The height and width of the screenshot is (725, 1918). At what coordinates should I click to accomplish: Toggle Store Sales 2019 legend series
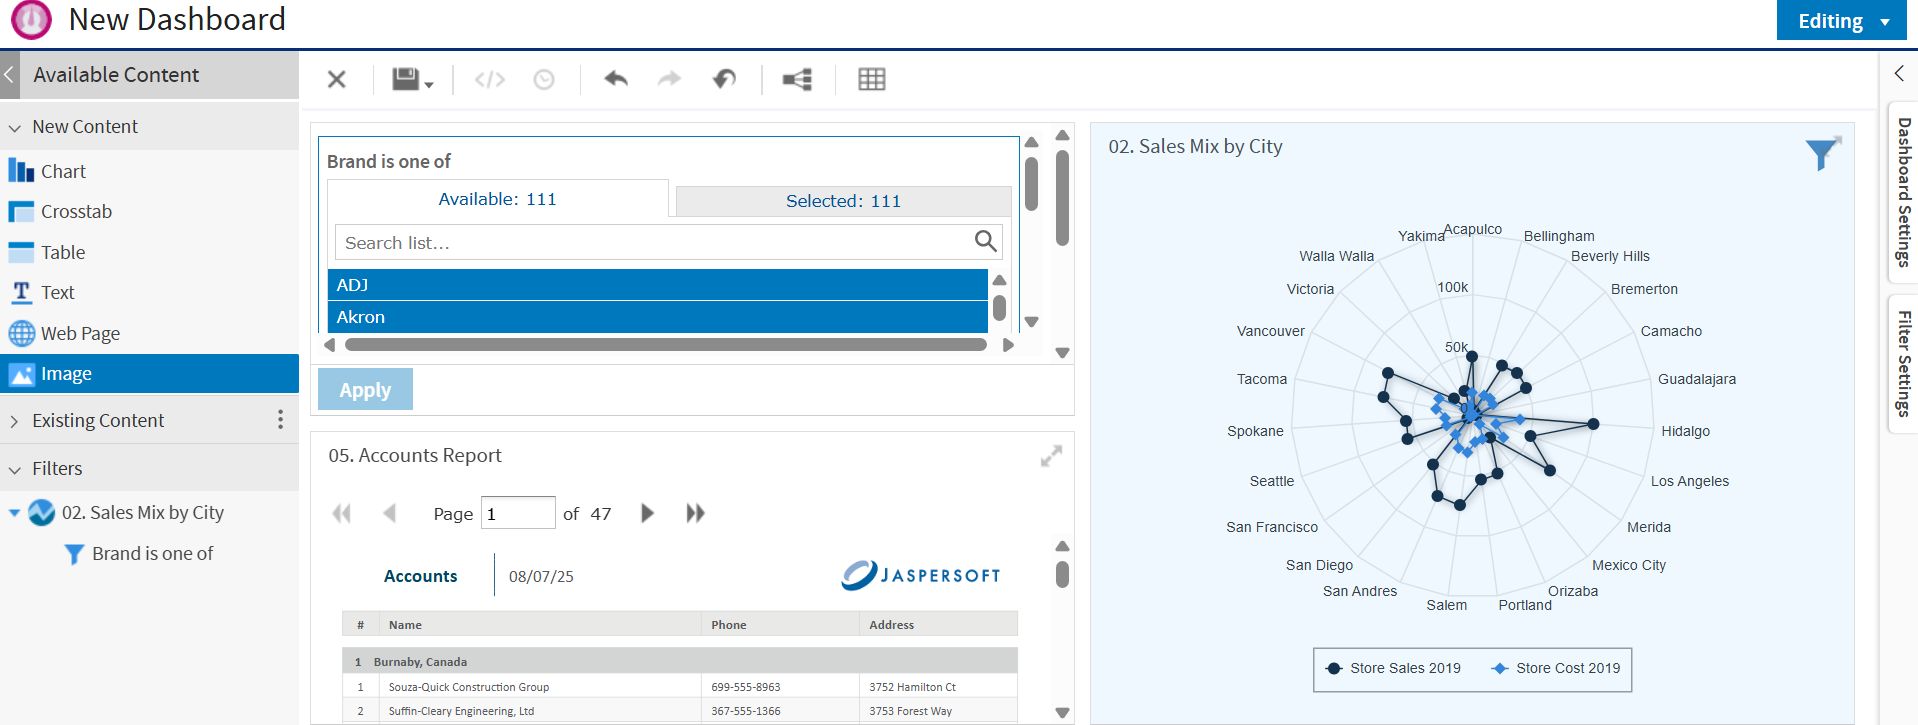tap(1393, 668)
